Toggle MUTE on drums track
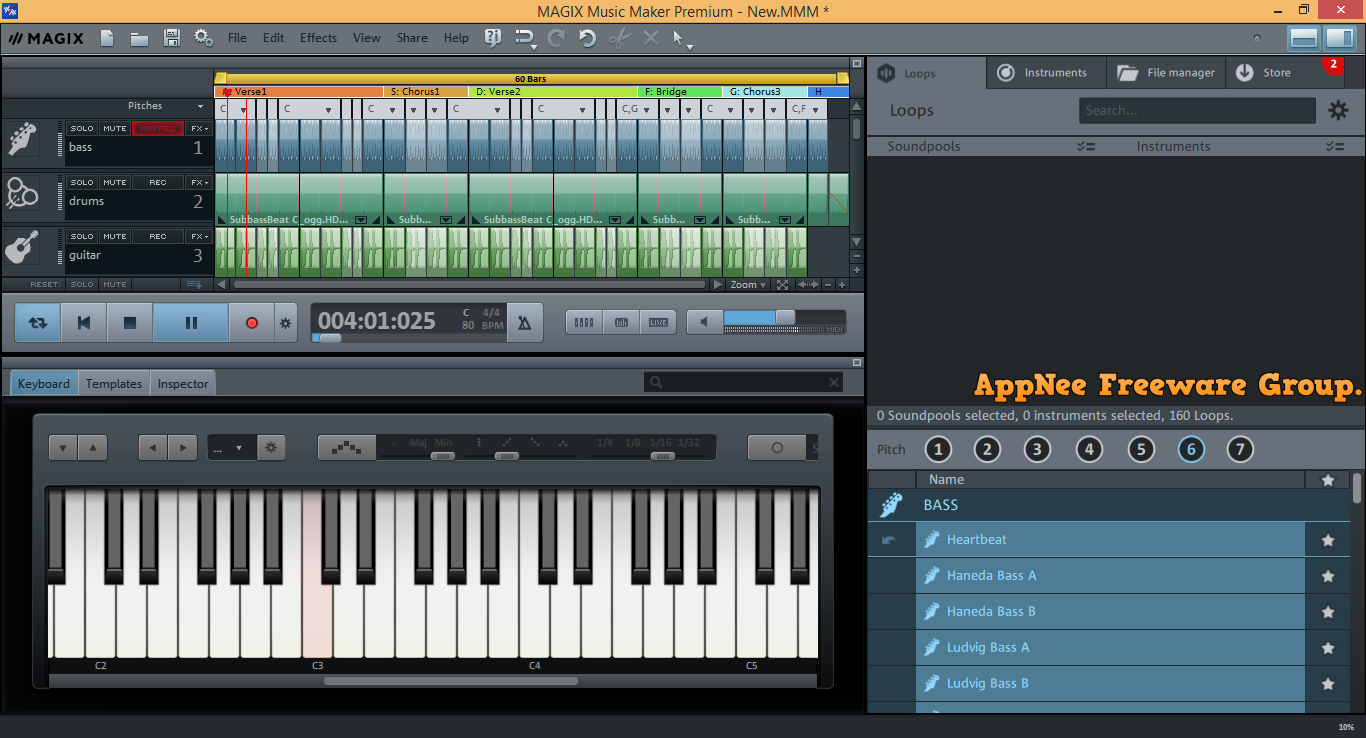This screenshot has height=738, width=1366. pos(115,182)
